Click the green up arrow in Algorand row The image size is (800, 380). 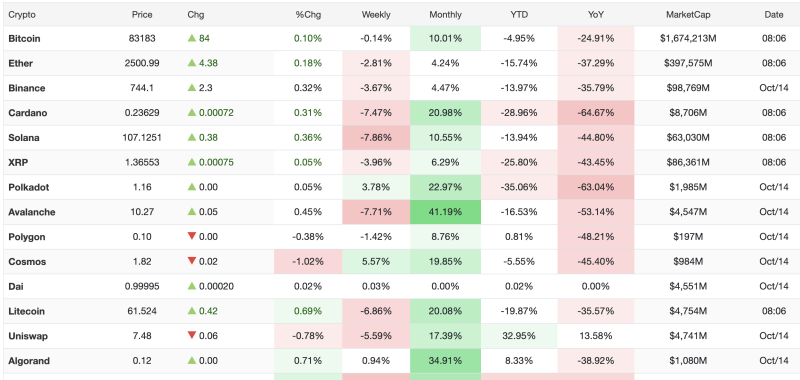[192, 361]
